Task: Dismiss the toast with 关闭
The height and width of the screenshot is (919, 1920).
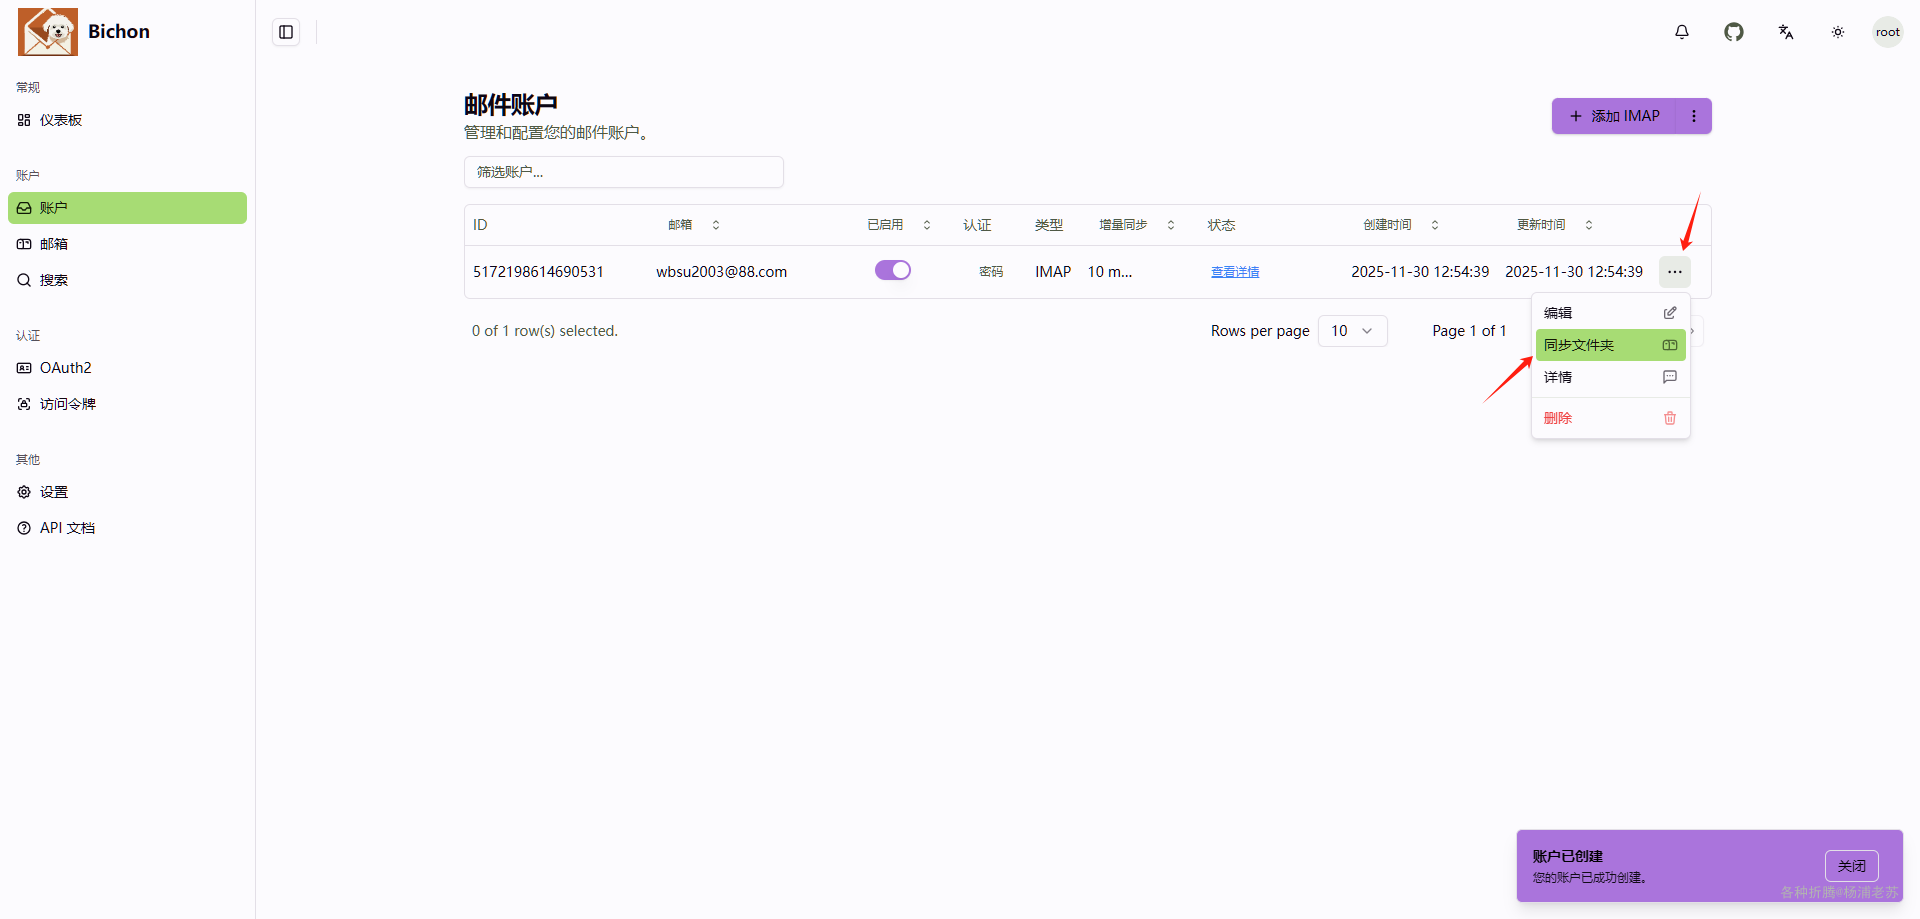Action: (x=1852, y=866)
